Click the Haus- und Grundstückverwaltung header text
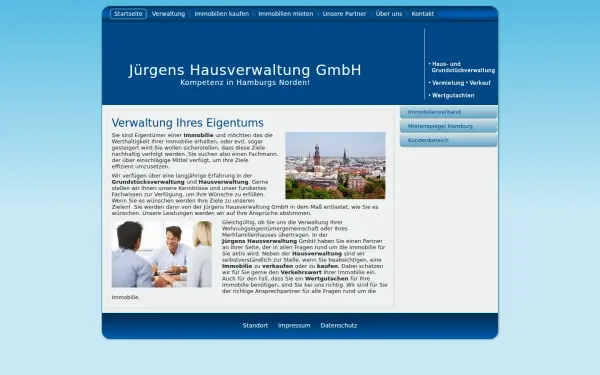This screenshot has width=600, height=375. tap(462, 67)
